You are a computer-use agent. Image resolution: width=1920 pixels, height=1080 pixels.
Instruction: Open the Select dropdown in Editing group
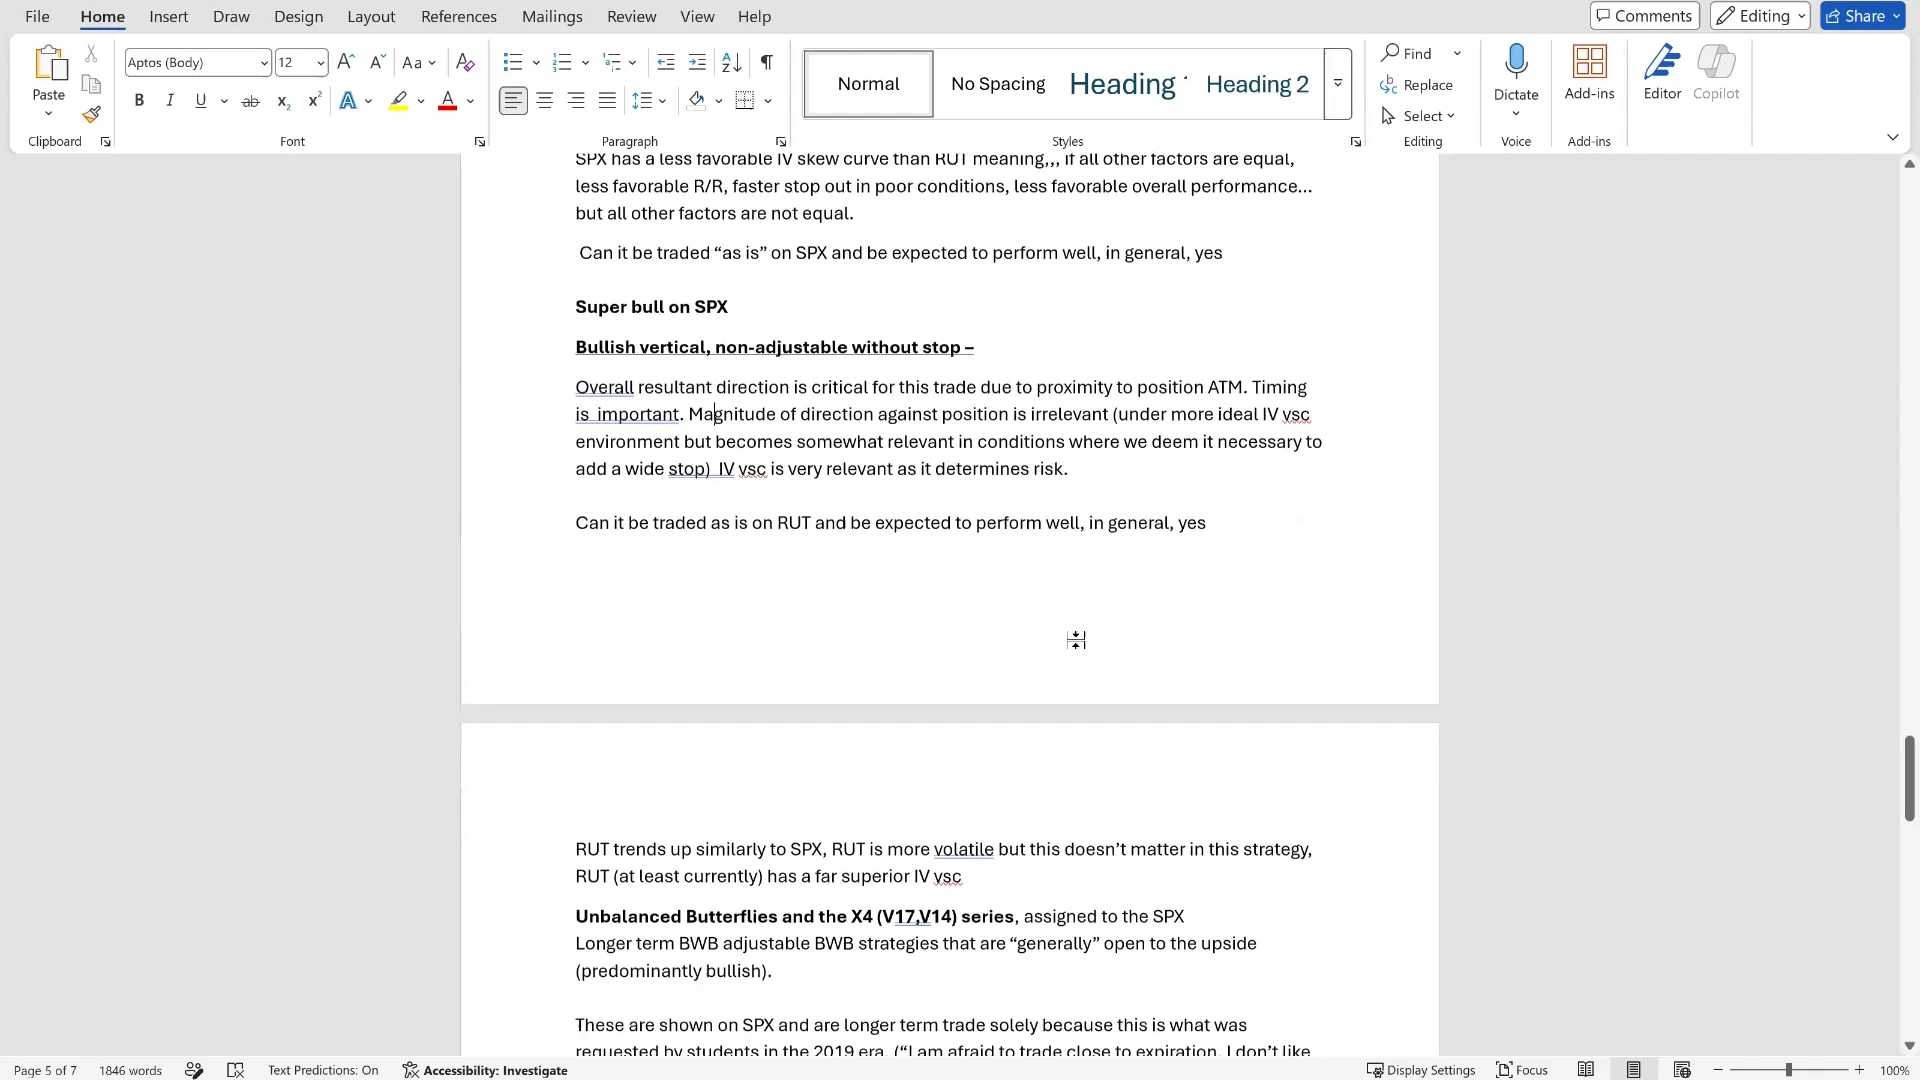pyautogui.click(x=1418, y=116)
